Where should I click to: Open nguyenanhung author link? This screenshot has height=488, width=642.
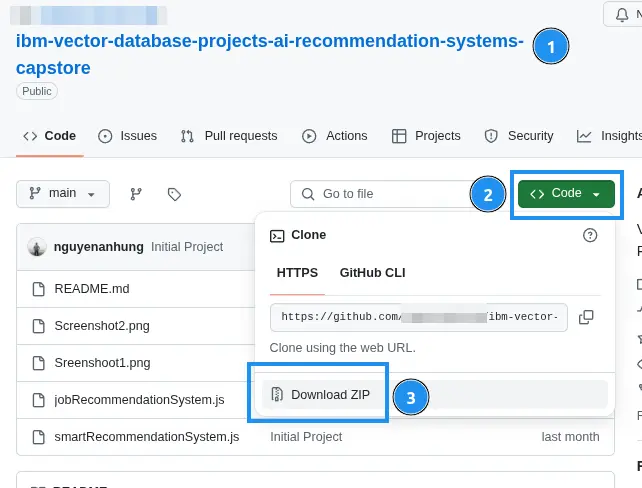[x=99, y=247]
